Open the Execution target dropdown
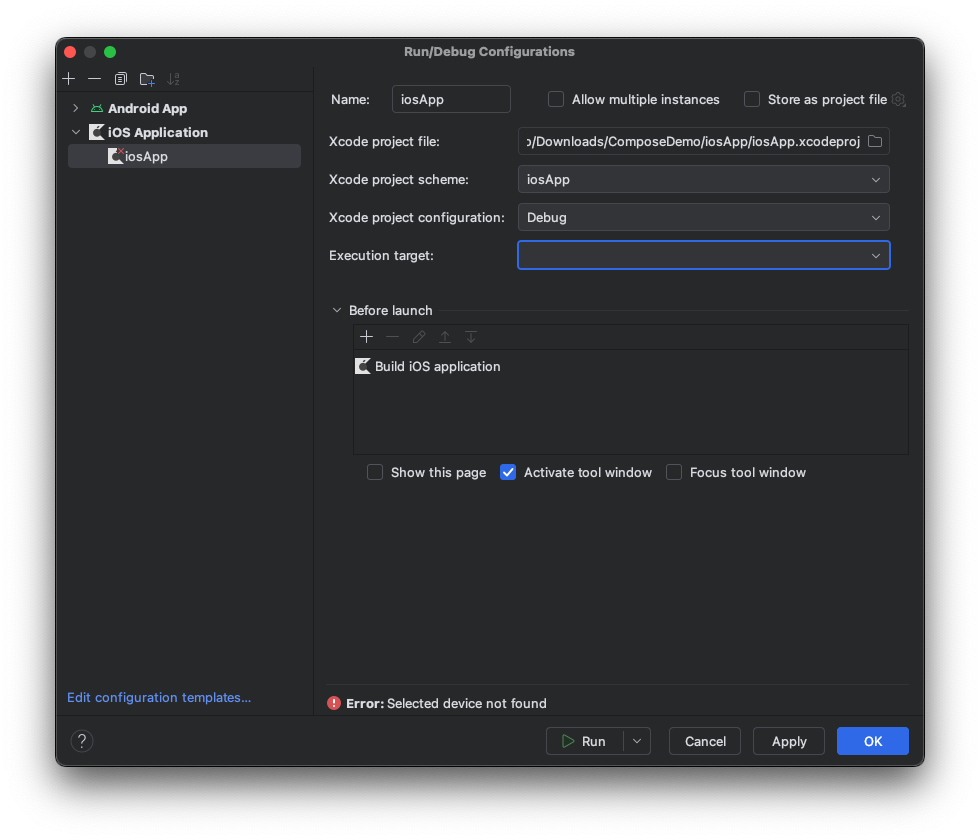This screenshot has width=980, height=840. click(x=703, y=255)
